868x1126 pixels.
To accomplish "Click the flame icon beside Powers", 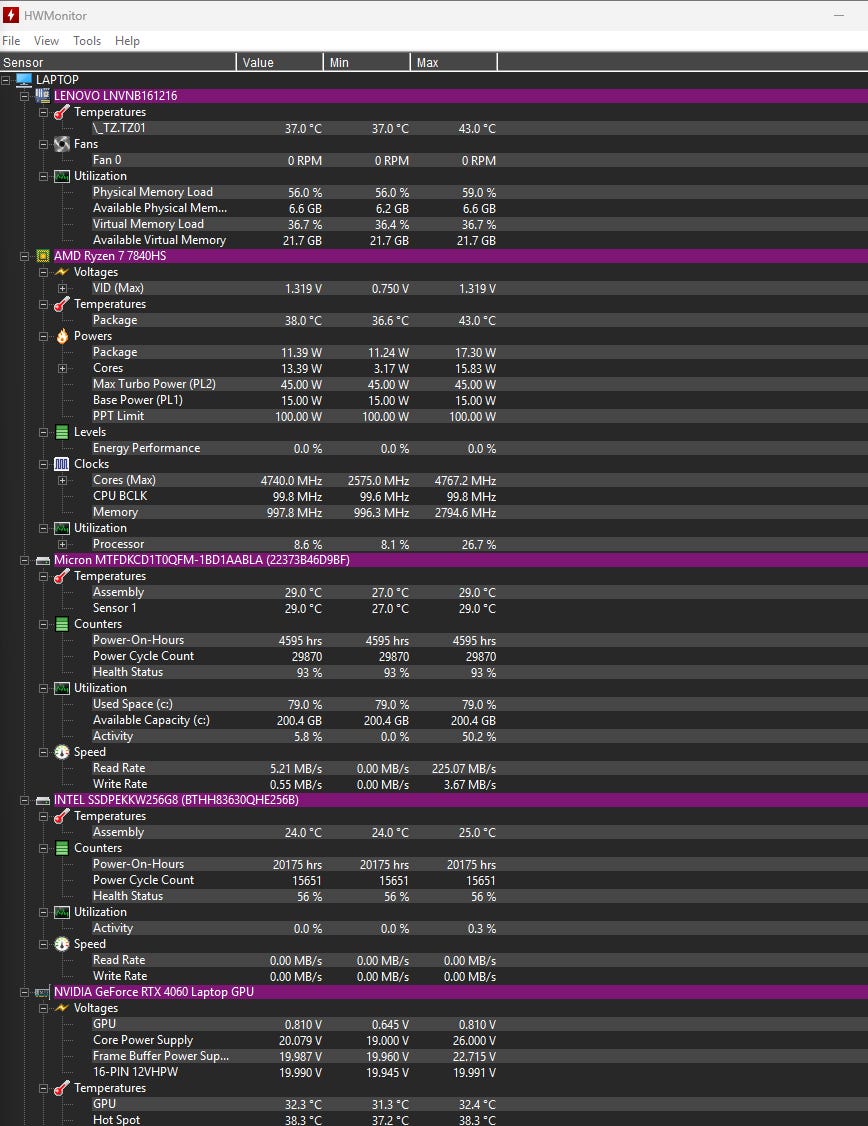I will 62,336.
